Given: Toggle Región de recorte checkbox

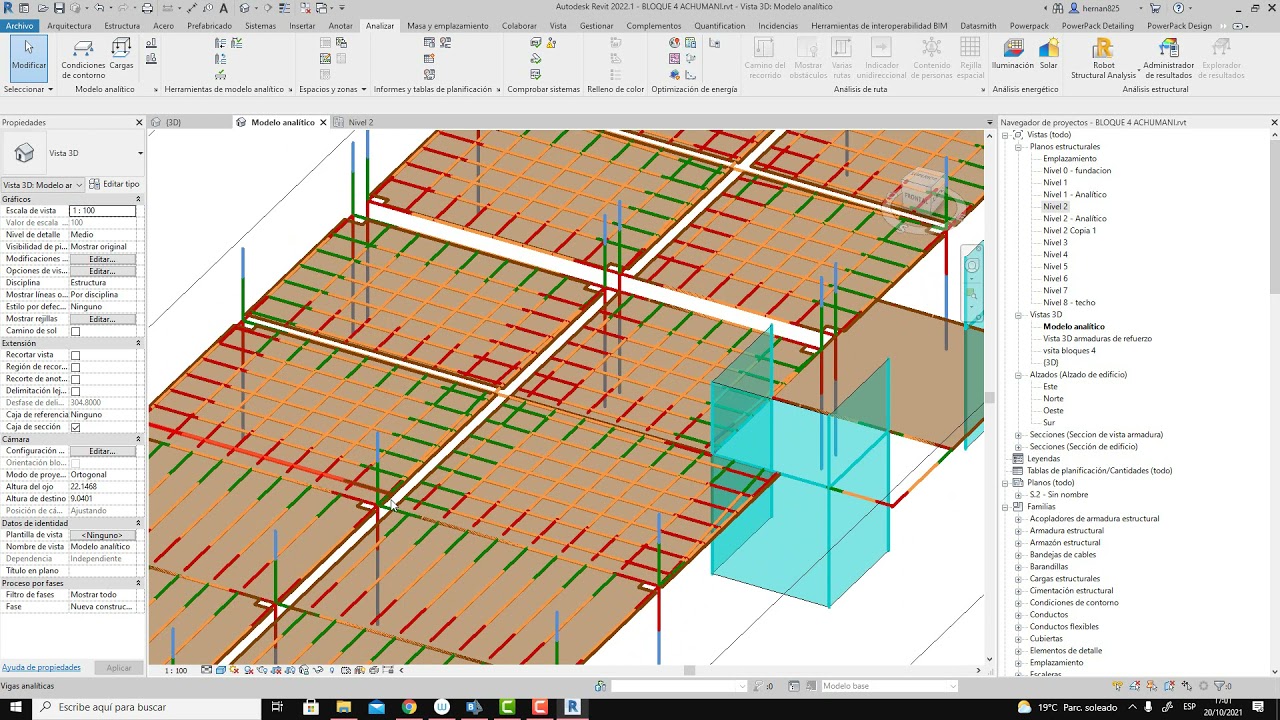Looking at the screenshot, I should (75, 367).
